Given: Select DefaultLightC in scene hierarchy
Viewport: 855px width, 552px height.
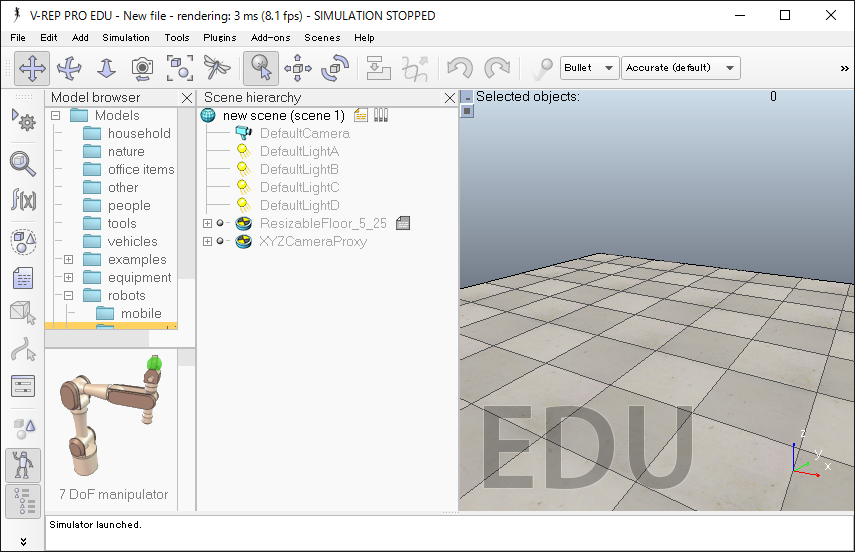Looking at the screenshot, I should [x=299, y=188].
